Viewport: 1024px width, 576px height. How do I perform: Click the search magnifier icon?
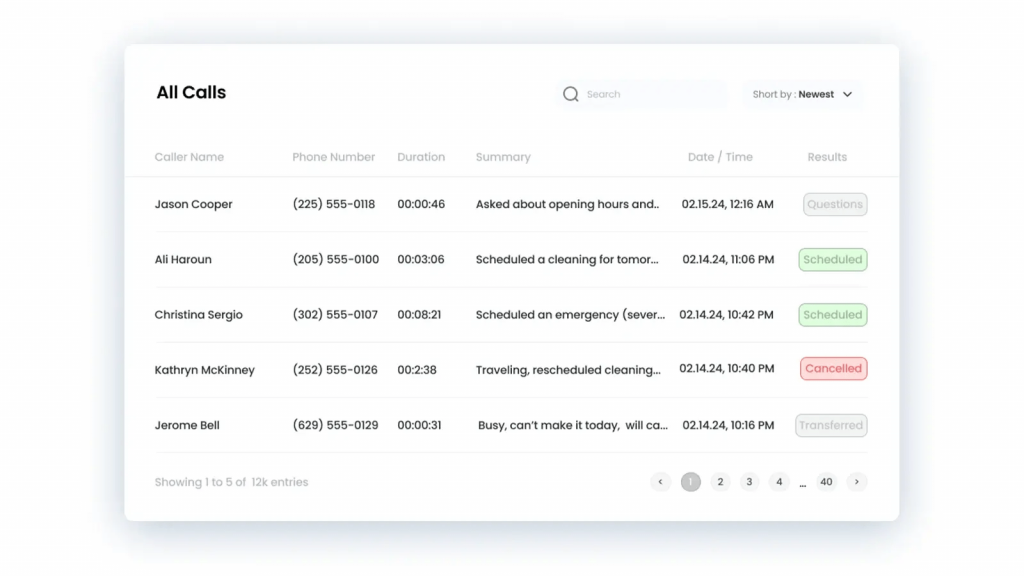pos(570,93)
